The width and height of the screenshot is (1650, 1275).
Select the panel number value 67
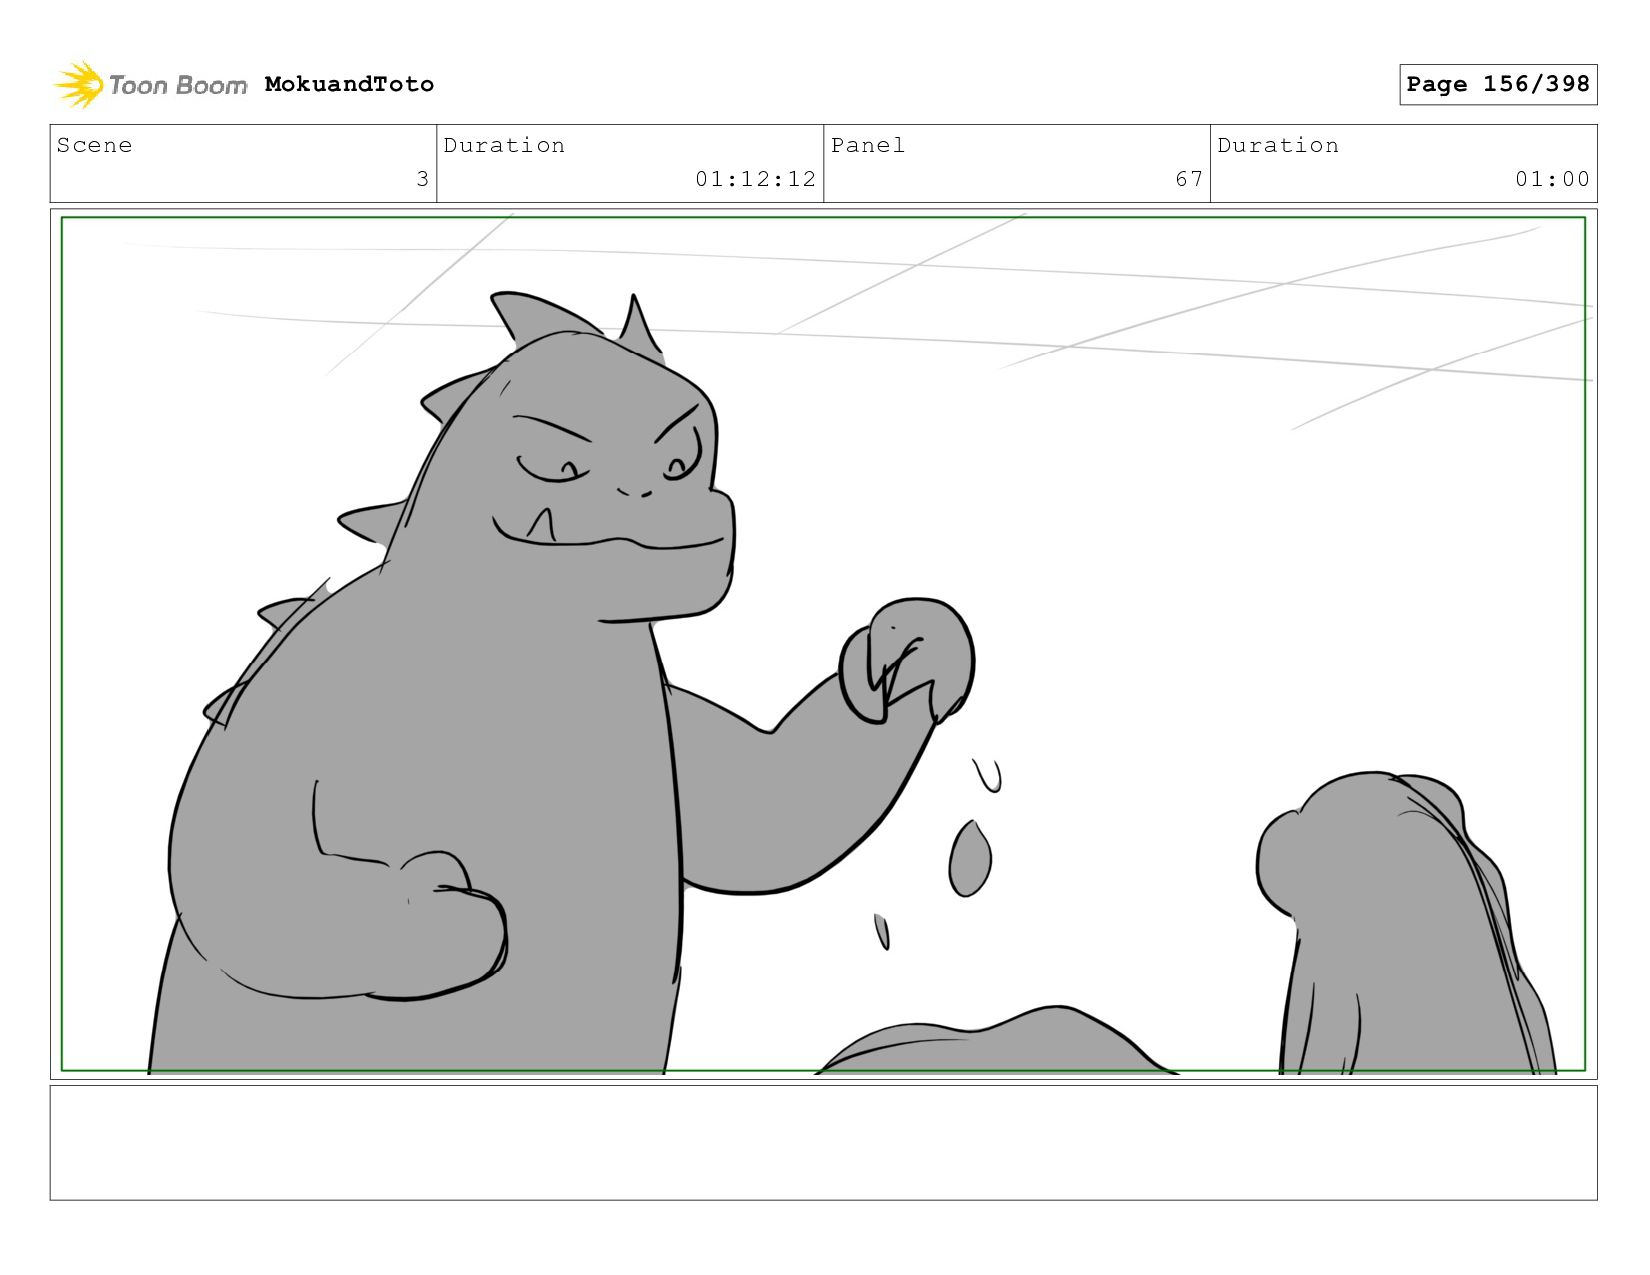pos(1189,179)
